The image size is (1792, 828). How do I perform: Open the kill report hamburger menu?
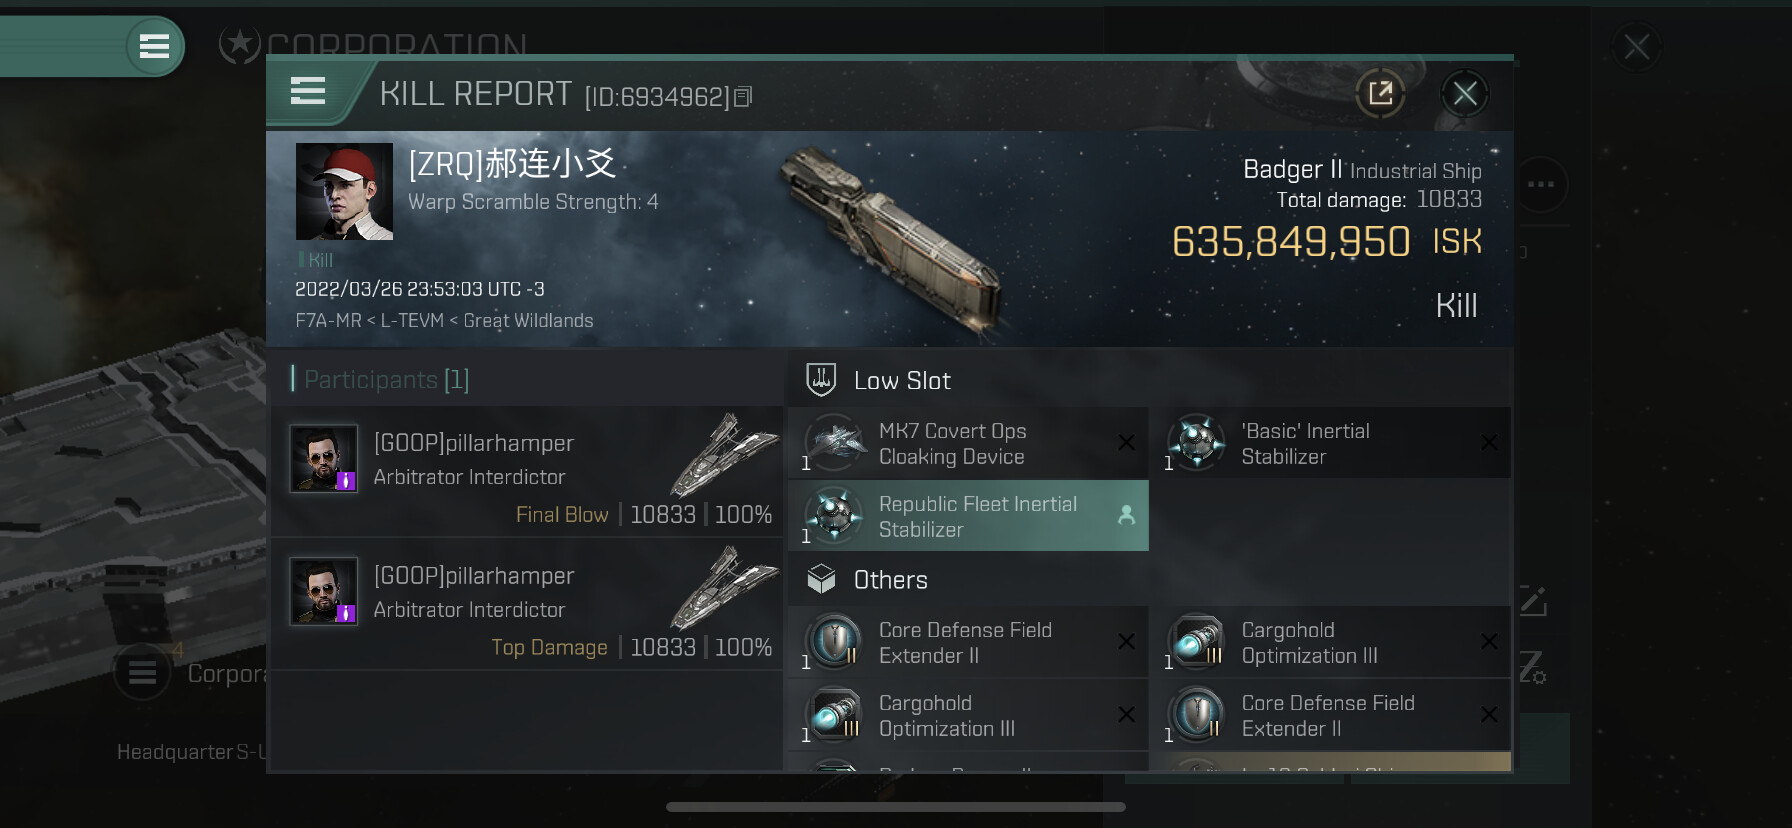coord(308,92)
